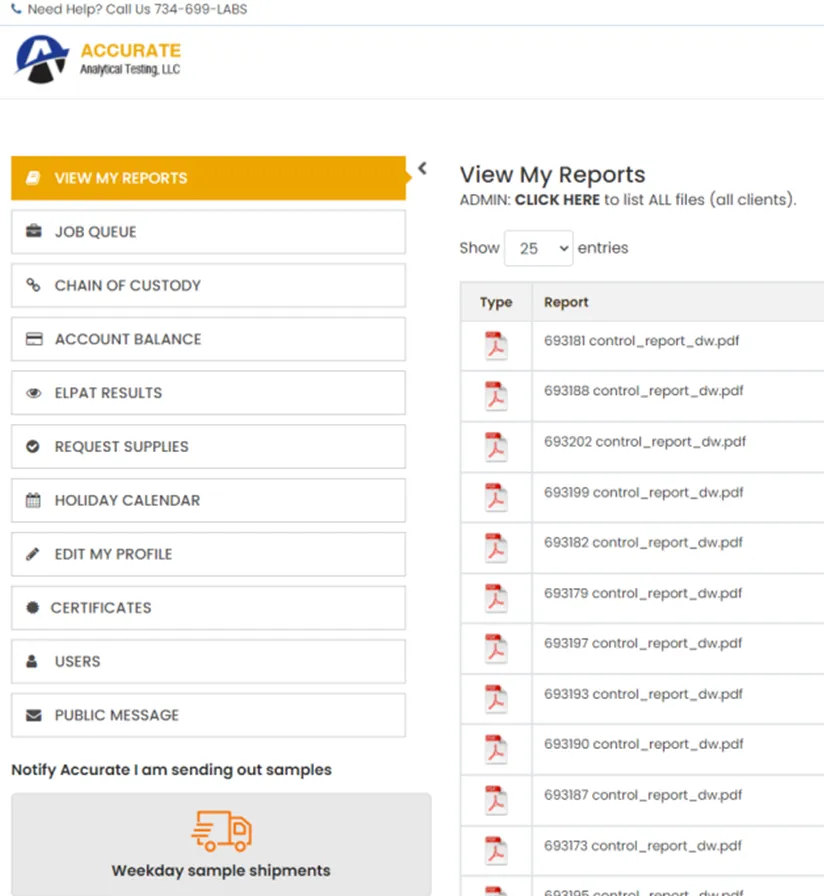824x896 pixels.
Task: Click the eye icon beside ELPAT Results
Action: pos(33,393)
